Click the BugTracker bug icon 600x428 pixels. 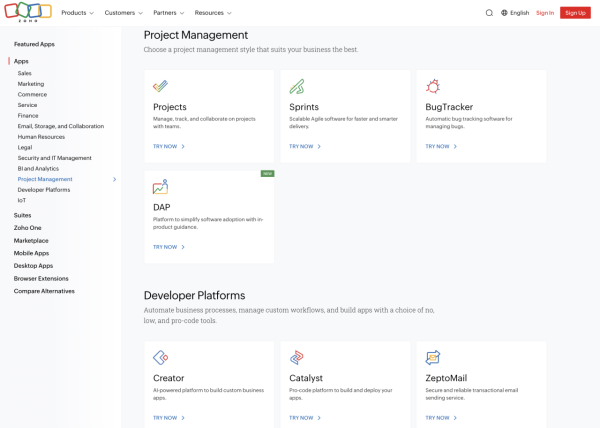pyautogui.click(x=433, y=86)
